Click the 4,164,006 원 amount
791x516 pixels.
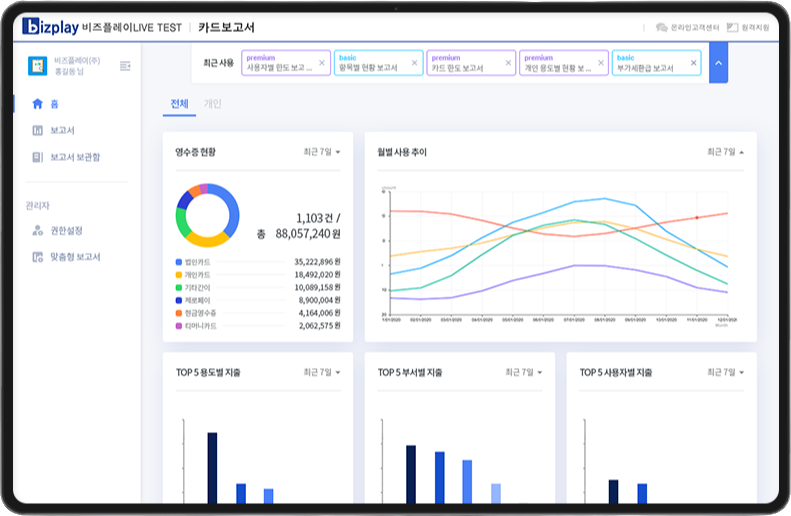(319, 313)
